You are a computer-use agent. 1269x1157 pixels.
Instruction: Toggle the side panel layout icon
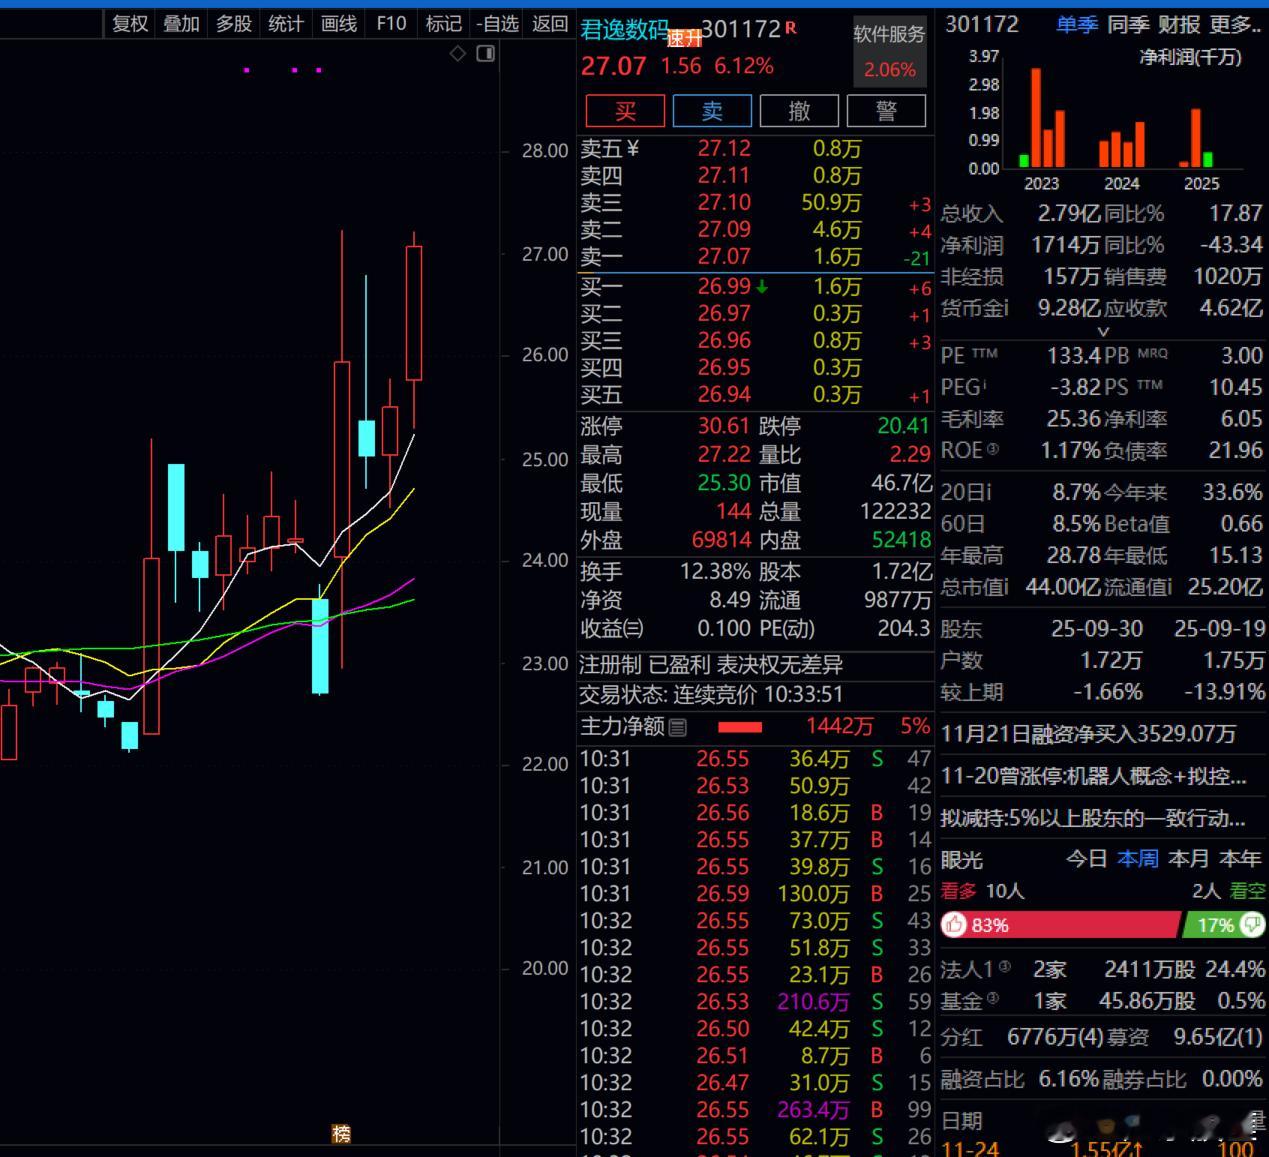486,54
